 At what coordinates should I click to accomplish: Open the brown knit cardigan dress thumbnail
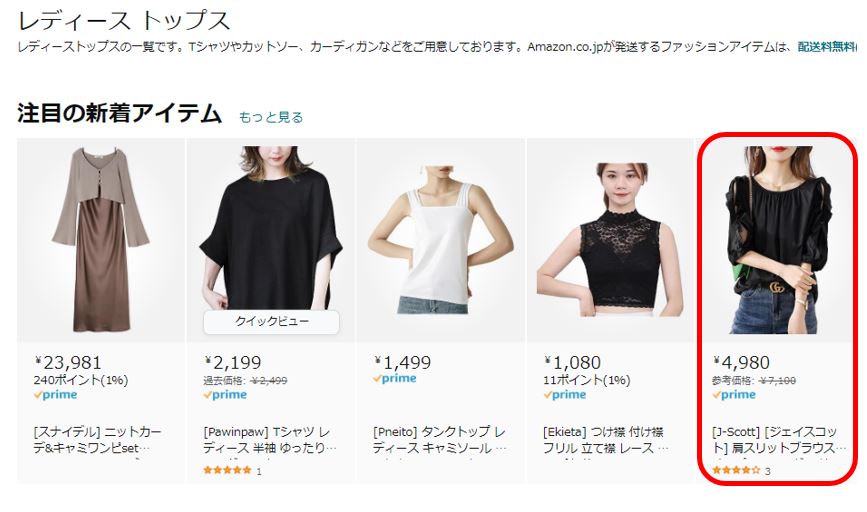point(101,240)
